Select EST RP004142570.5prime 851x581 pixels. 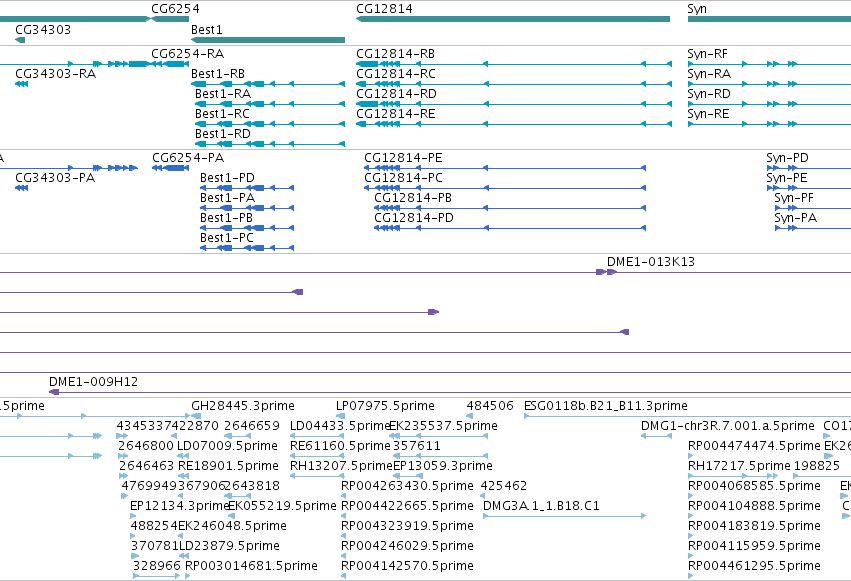tap(407, 566)
